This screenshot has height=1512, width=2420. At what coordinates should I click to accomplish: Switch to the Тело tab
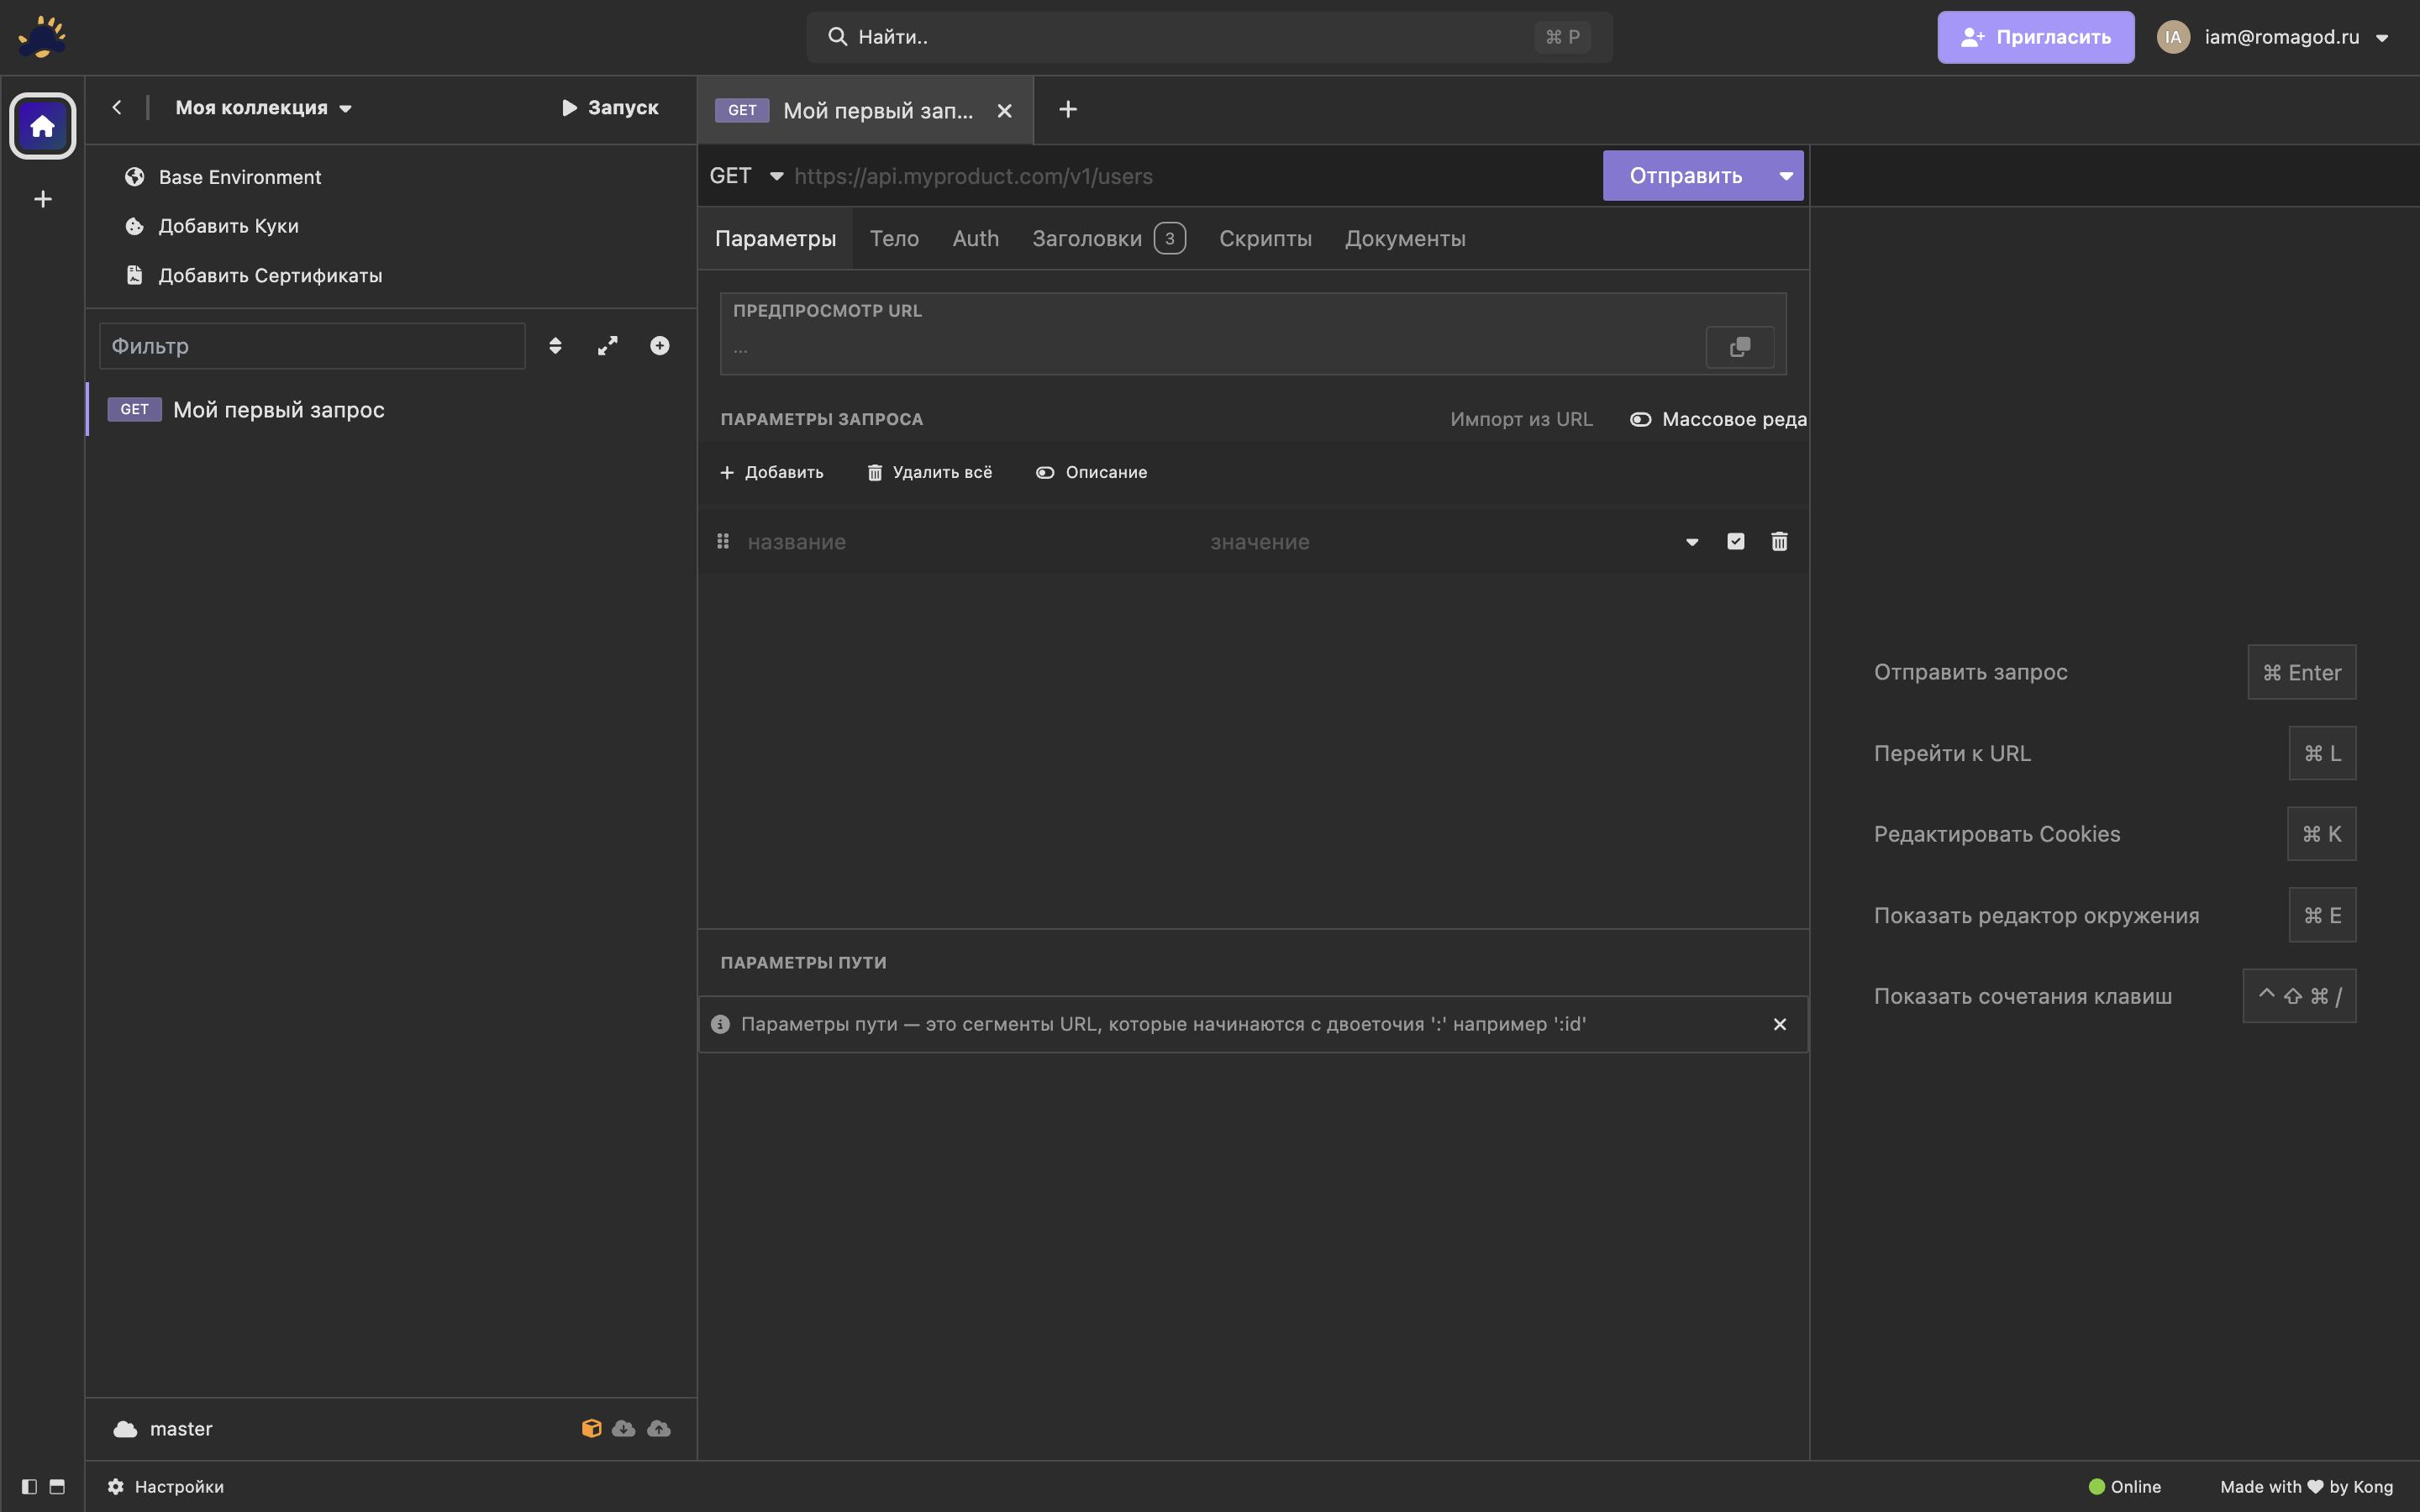coord(893,238)
